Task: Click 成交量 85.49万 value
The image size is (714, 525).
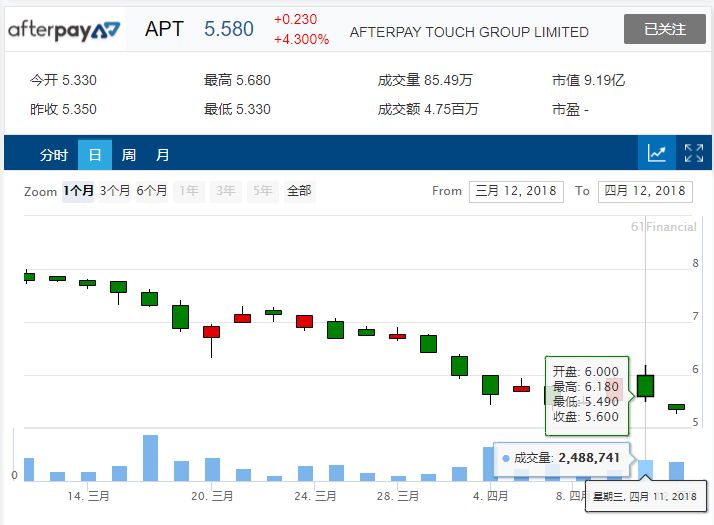Action: coord(425,81)
